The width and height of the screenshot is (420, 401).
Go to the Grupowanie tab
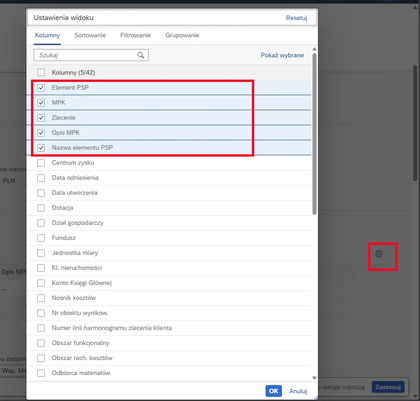(182, 35)
